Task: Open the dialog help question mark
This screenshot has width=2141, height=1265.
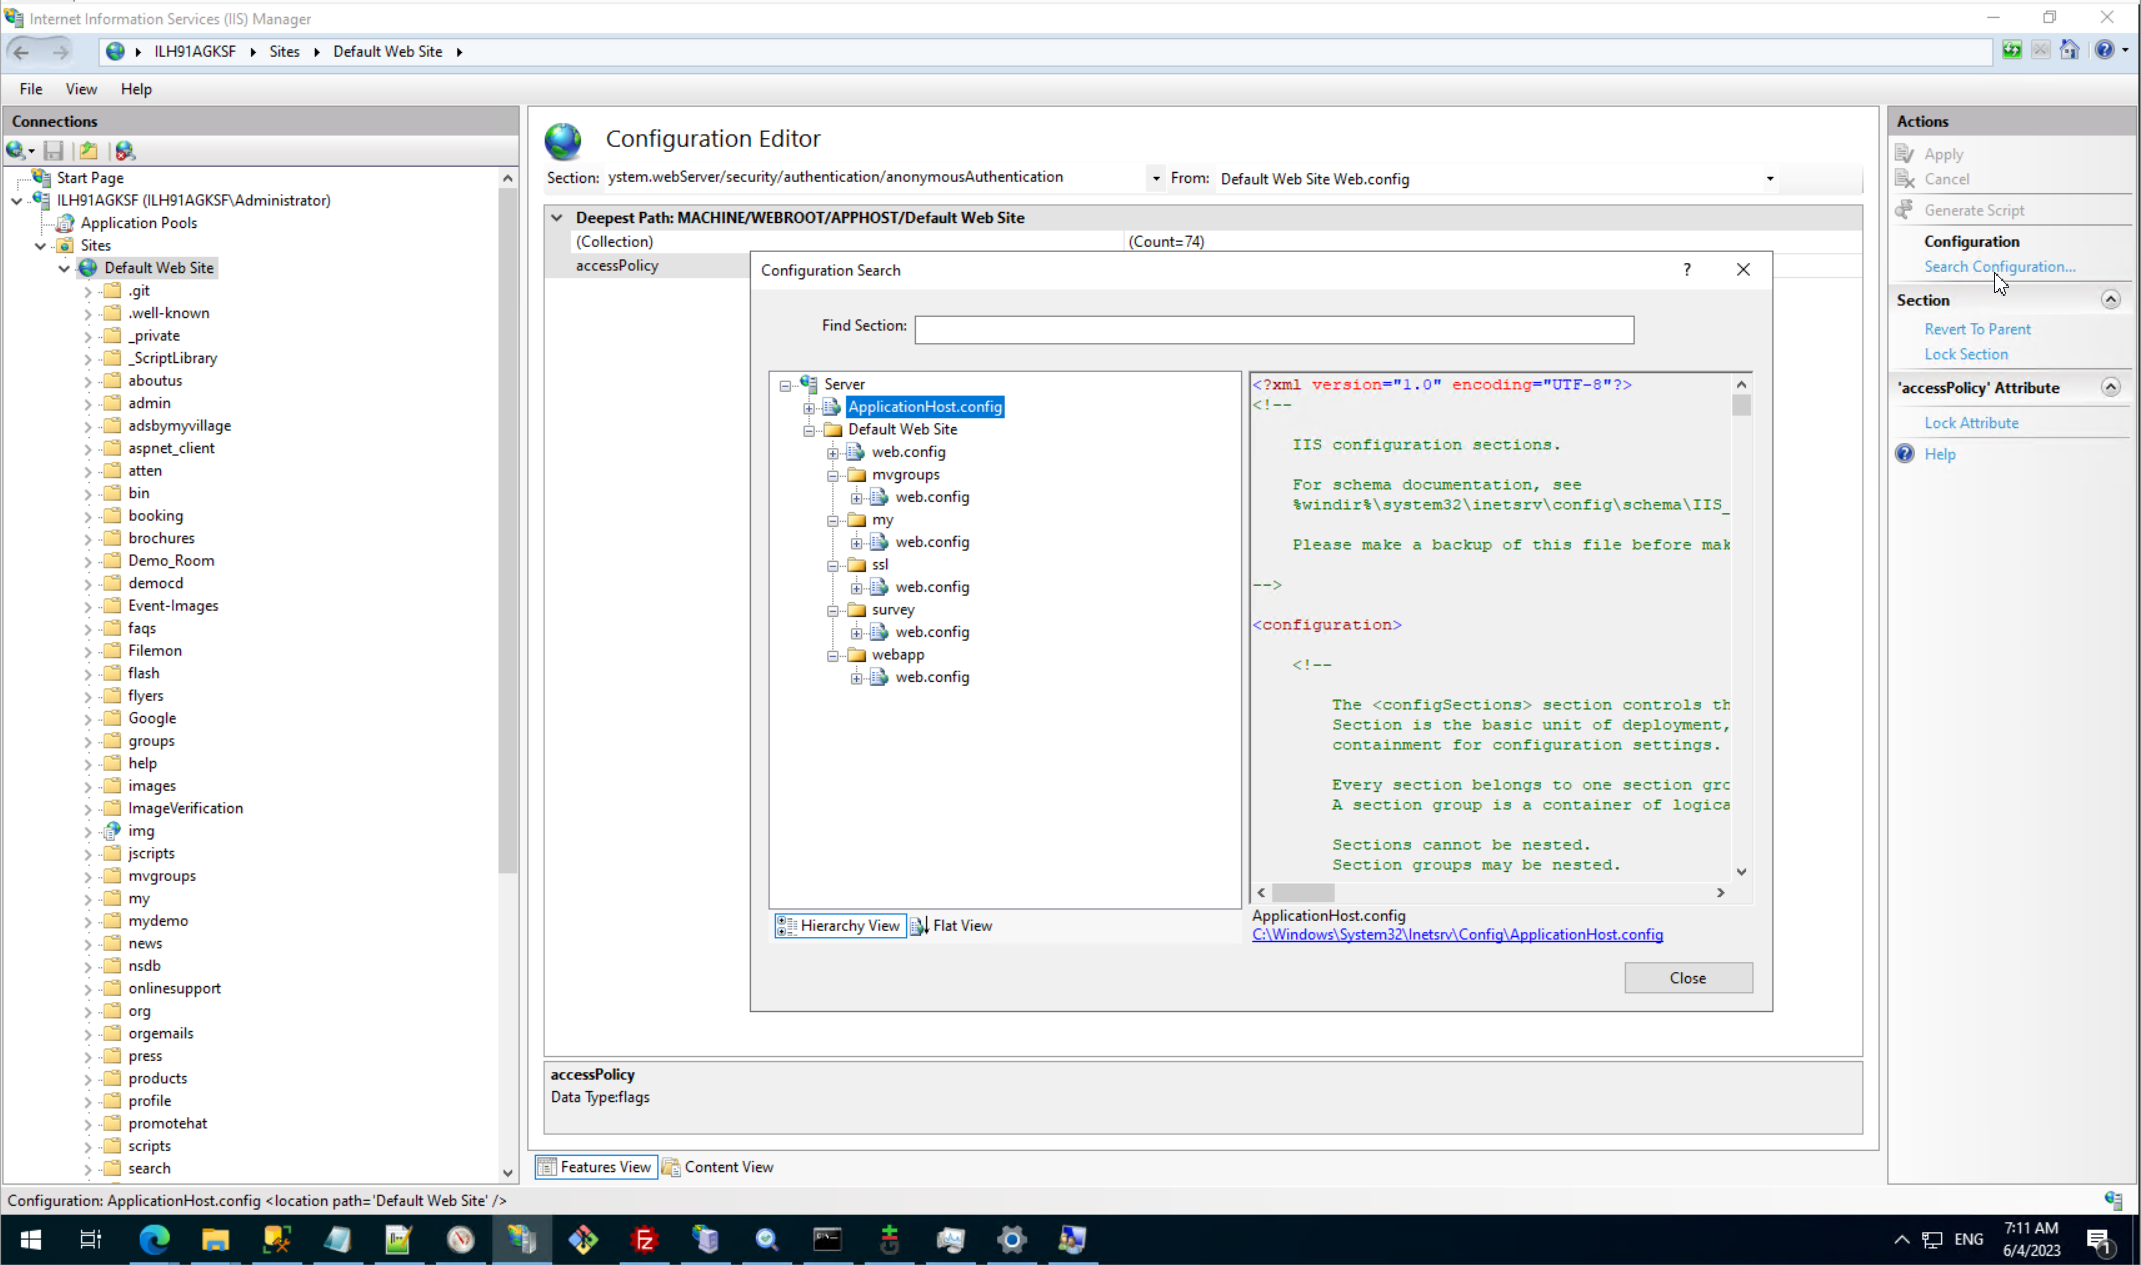Action: [1687, 270]
